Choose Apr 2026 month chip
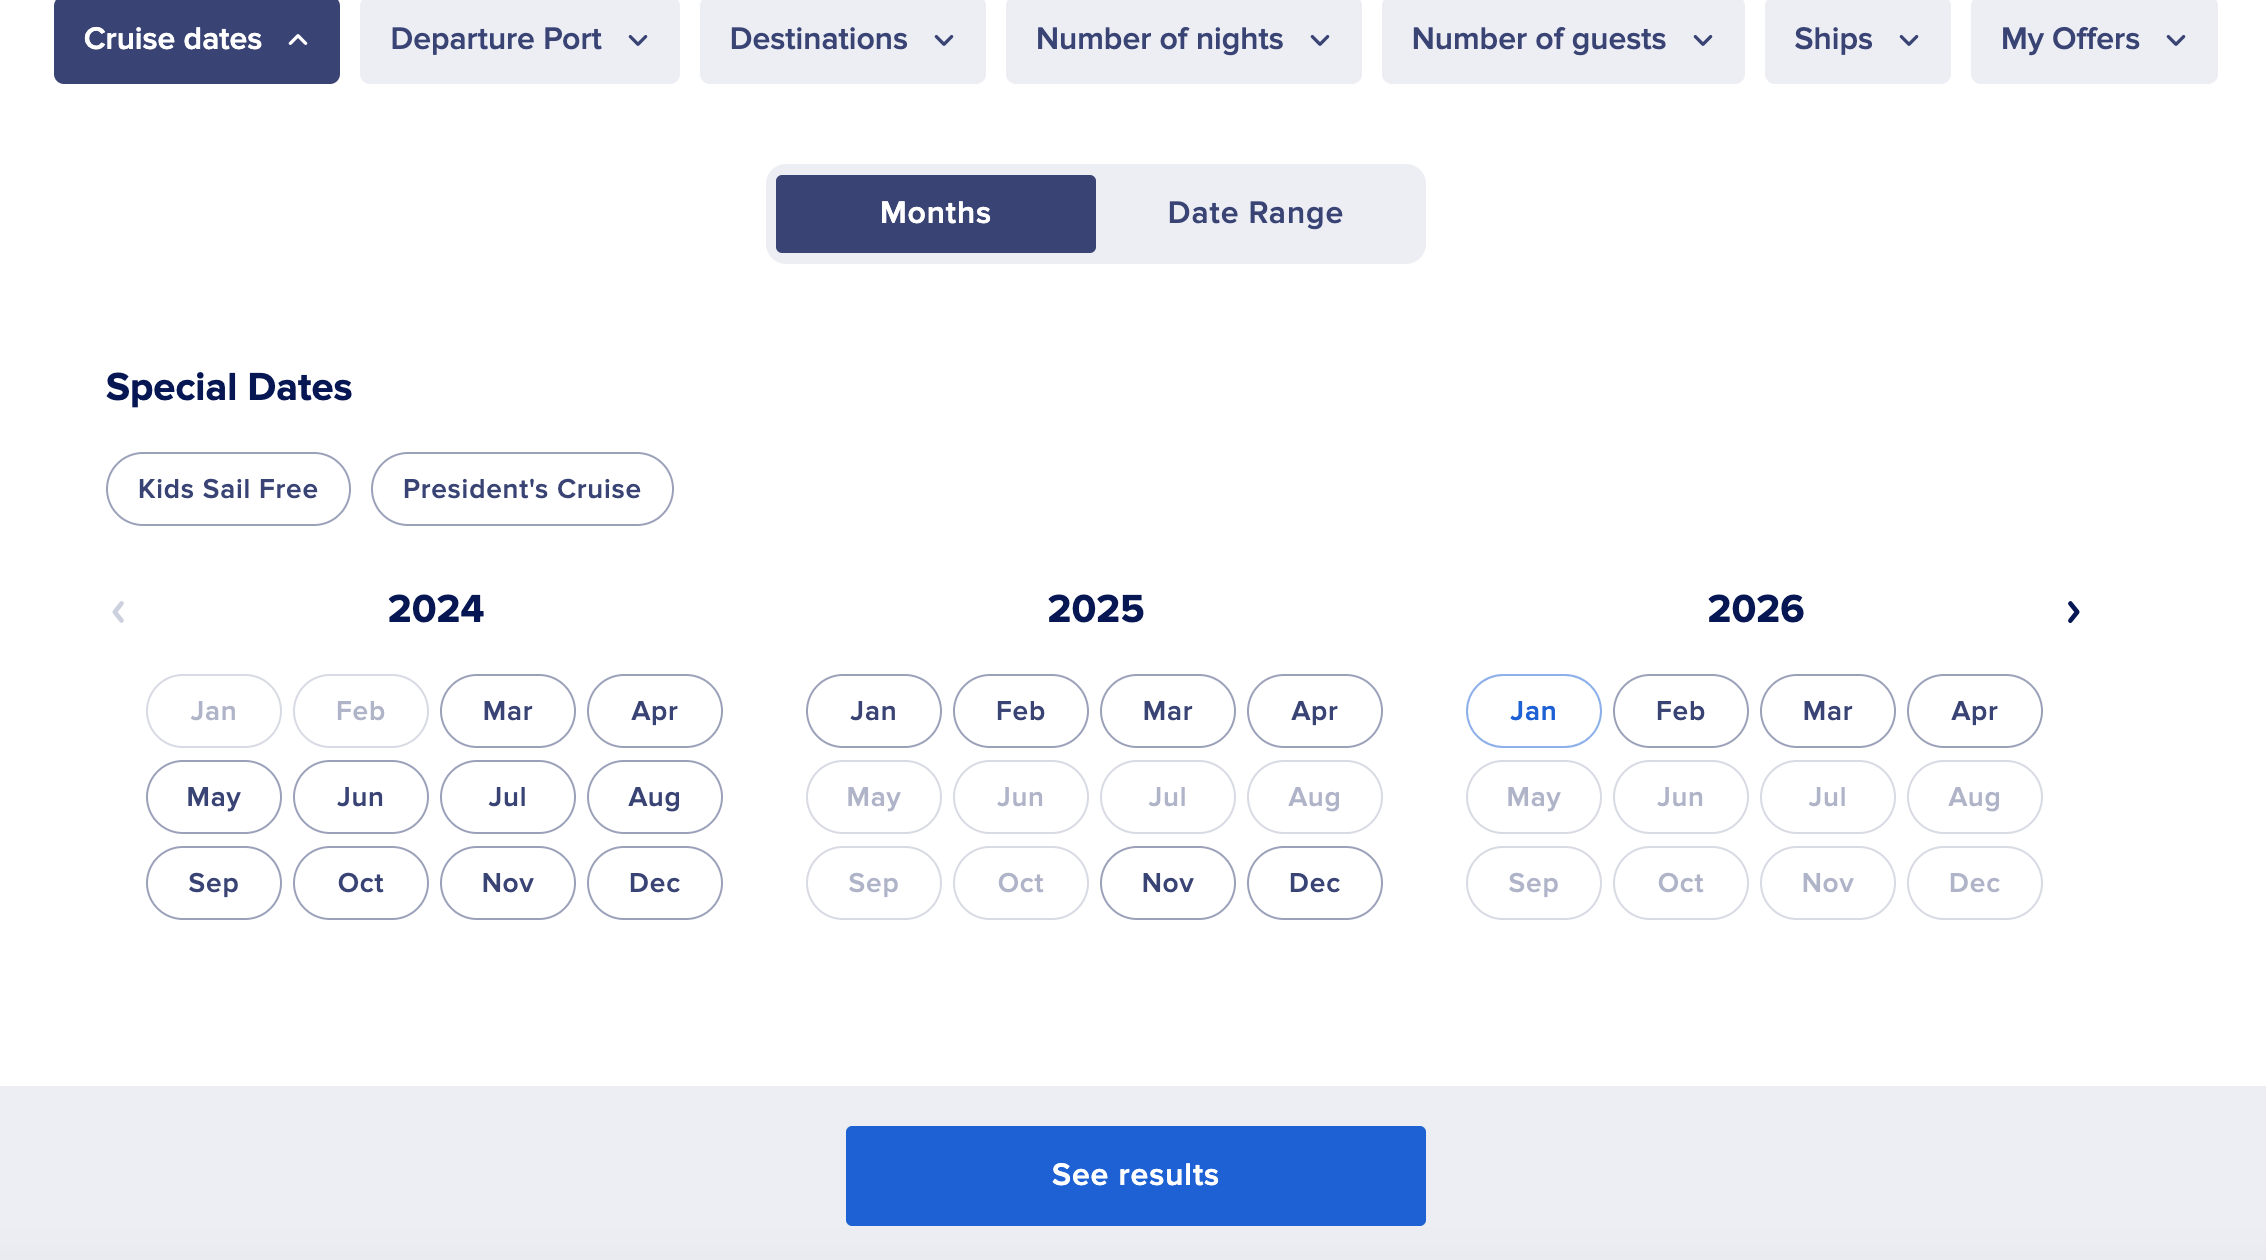The width and height of the screenshot is (2266, 1260). 1975,711
